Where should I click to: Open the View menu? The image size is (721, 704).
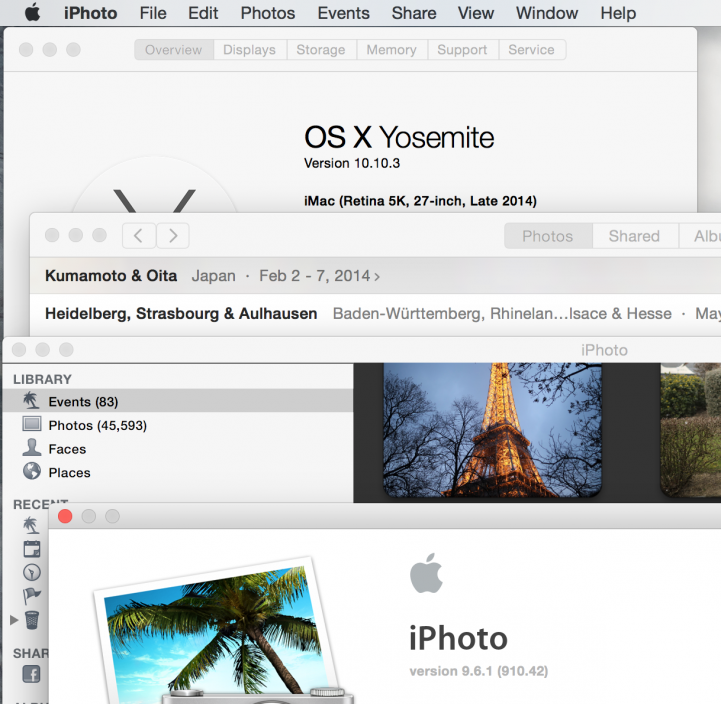pyautogui.click(x=476, y=13)
